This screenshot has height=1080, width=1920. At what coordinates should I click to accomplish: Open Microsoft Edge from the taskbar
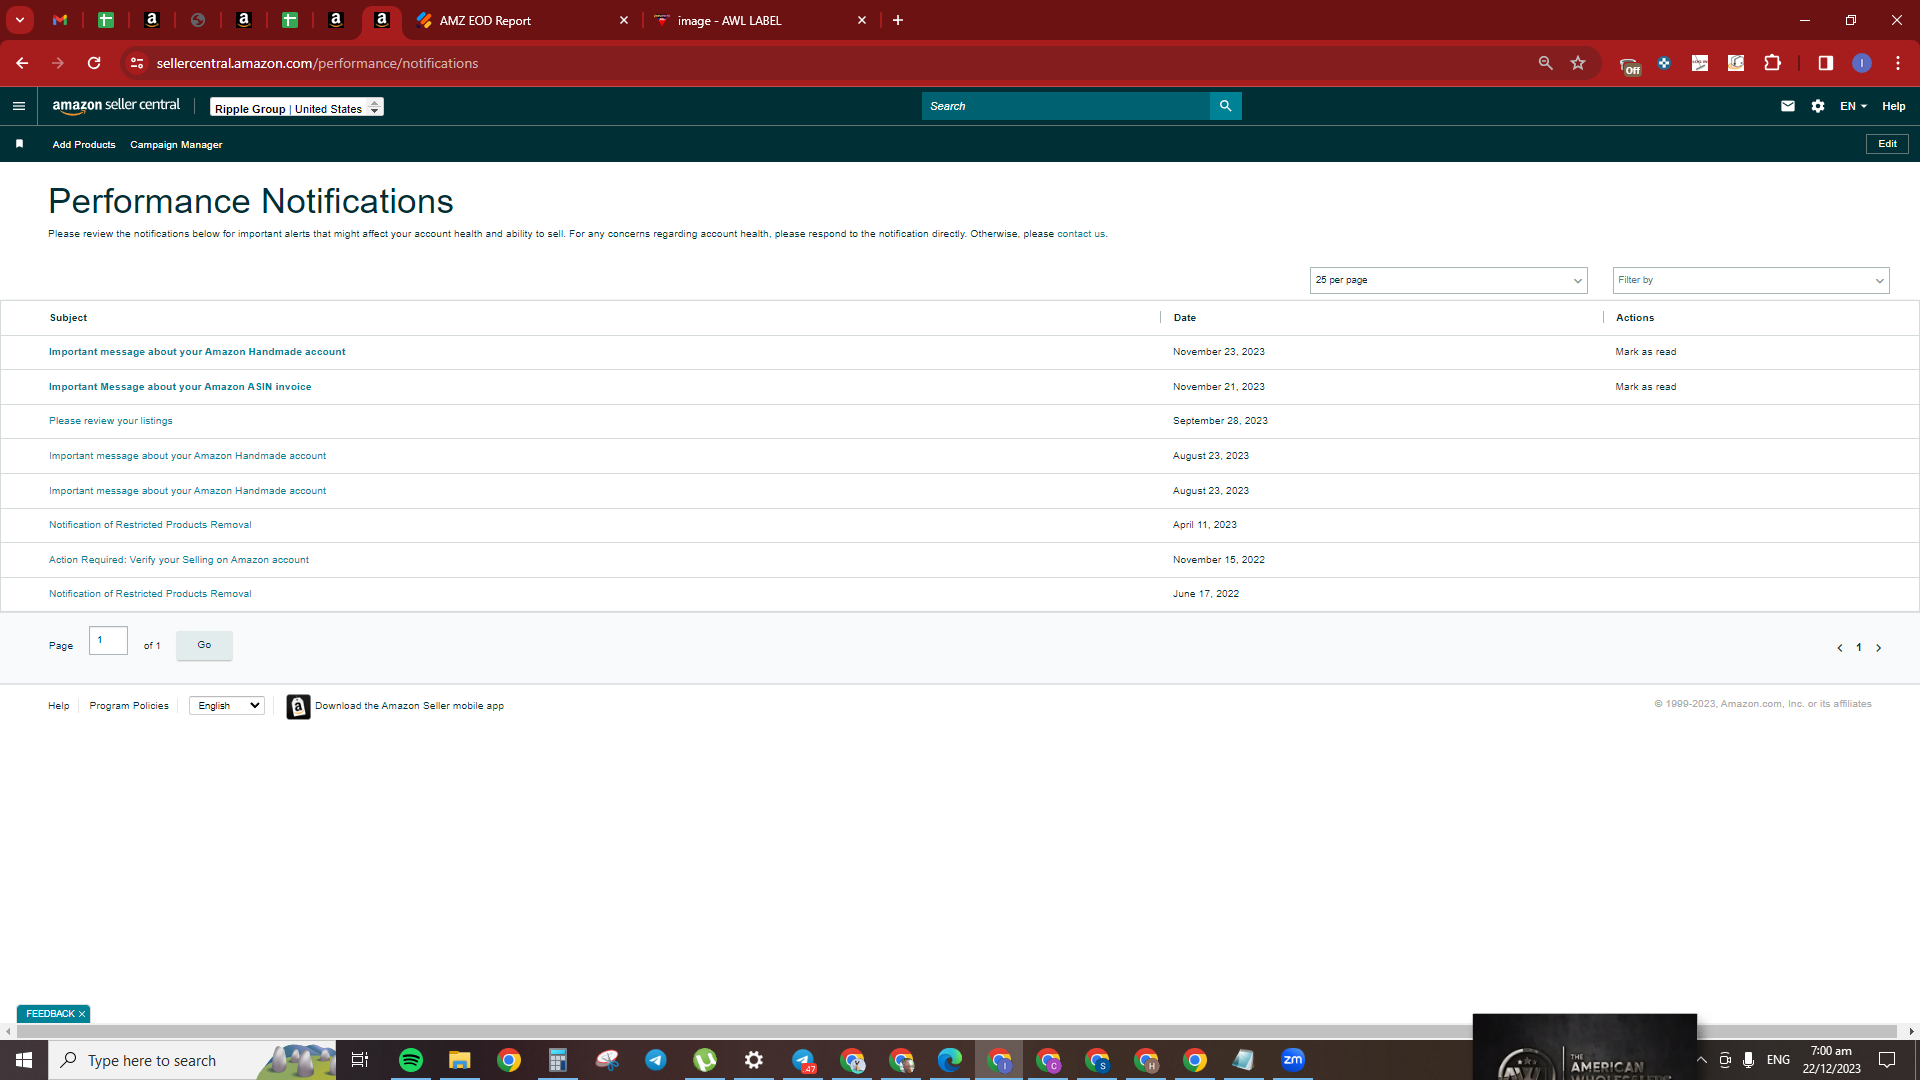[950, 1060]
